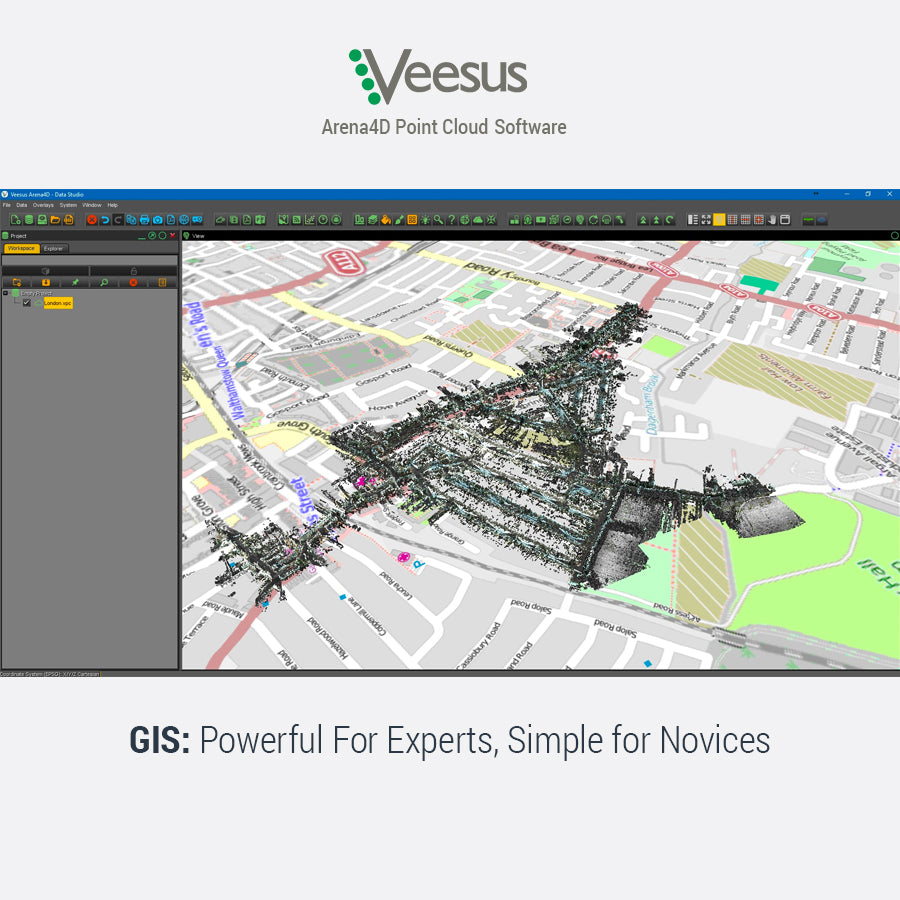This screenshot has width=900, height=900.
Task: Switch to the Workspace tab
Action: click(x=21, y=249)
